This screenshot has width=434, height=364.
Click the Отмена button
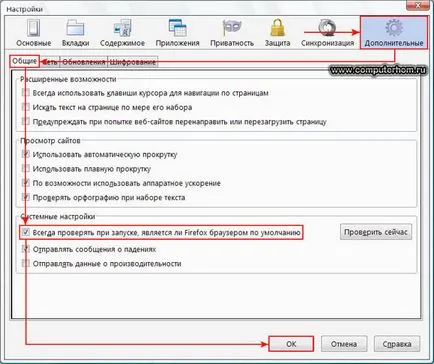[x=344, y=344]
